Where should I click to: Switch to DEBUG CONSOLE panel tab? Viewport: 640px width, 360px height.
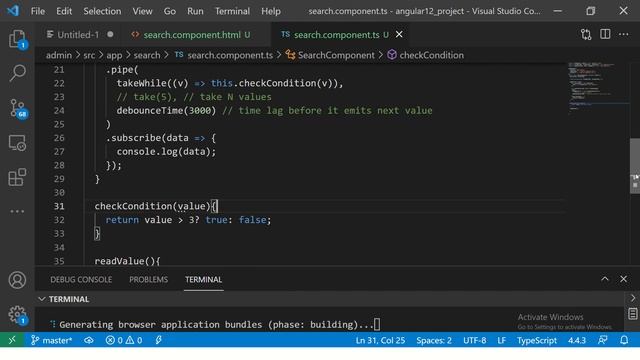click(81, 280)
